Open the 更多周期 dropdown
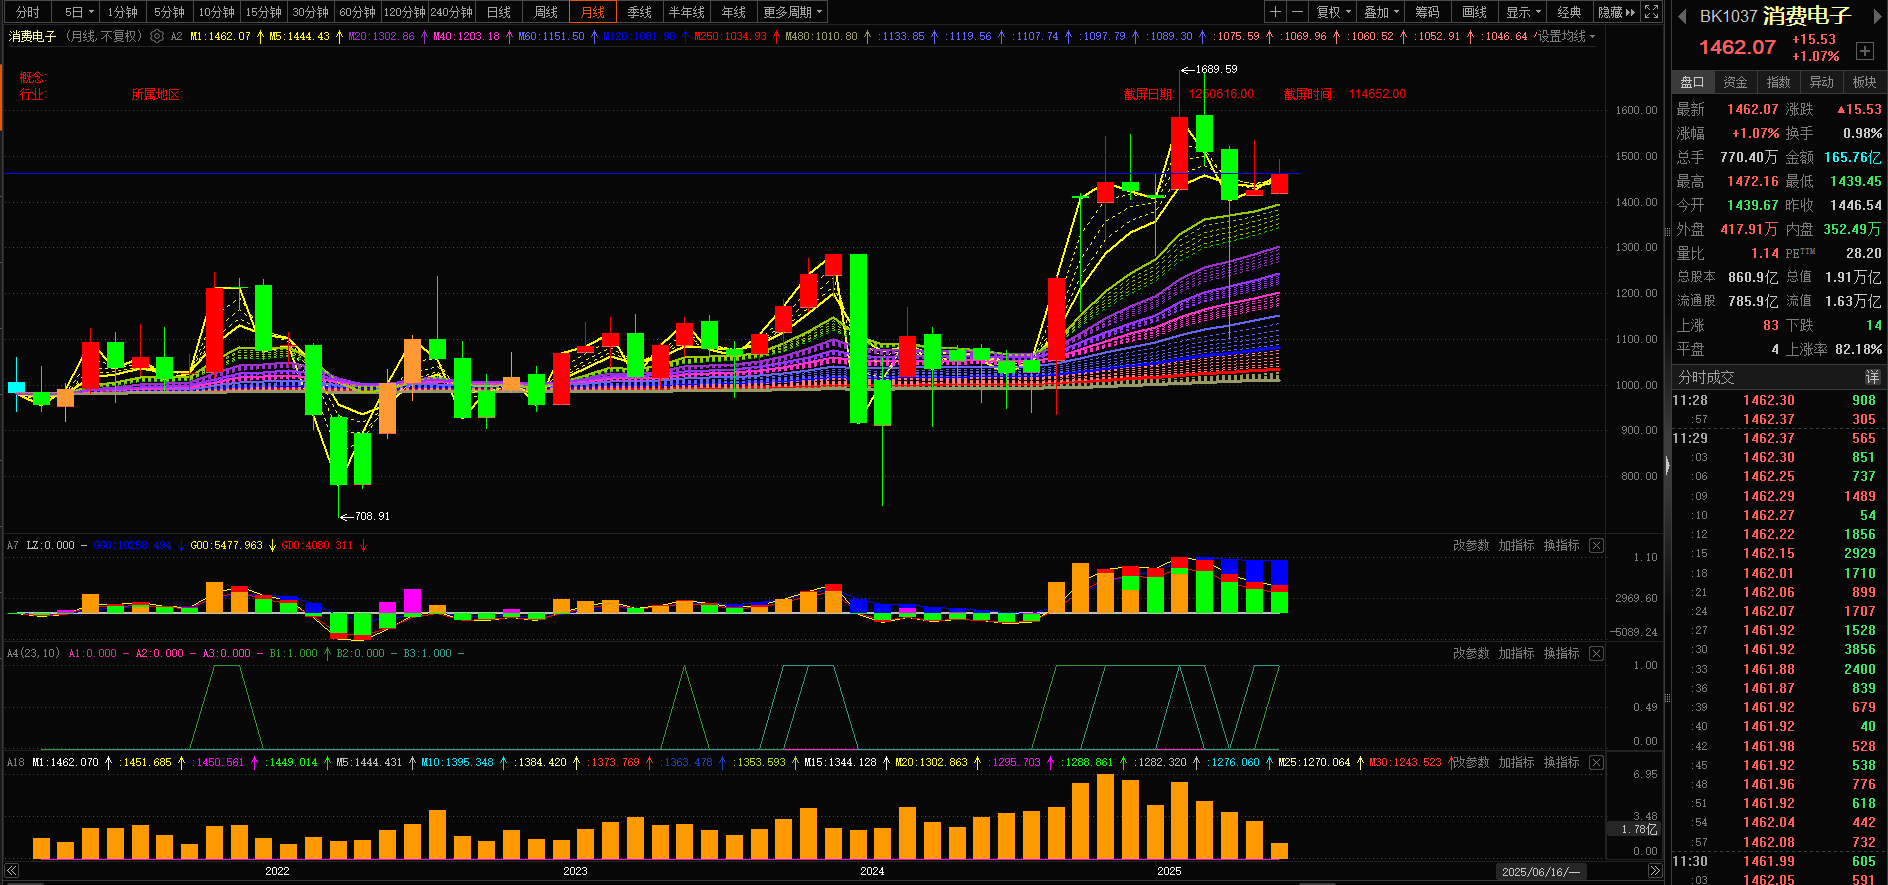 792,12
